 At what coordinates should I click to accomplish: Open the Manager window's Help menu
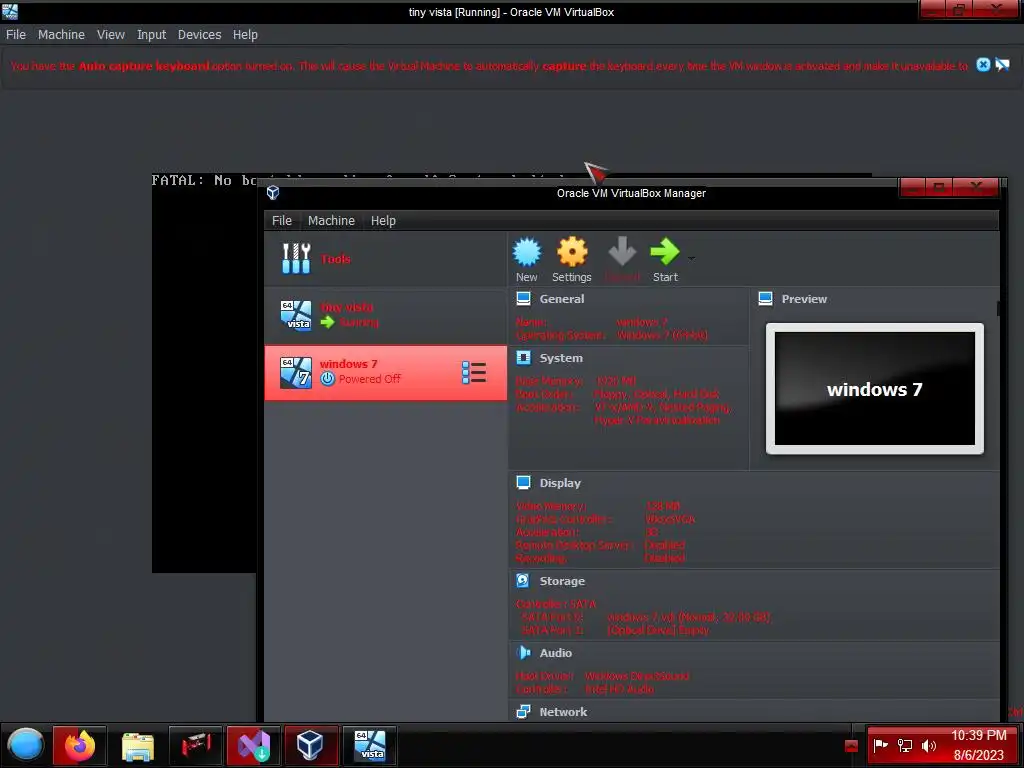383,221
